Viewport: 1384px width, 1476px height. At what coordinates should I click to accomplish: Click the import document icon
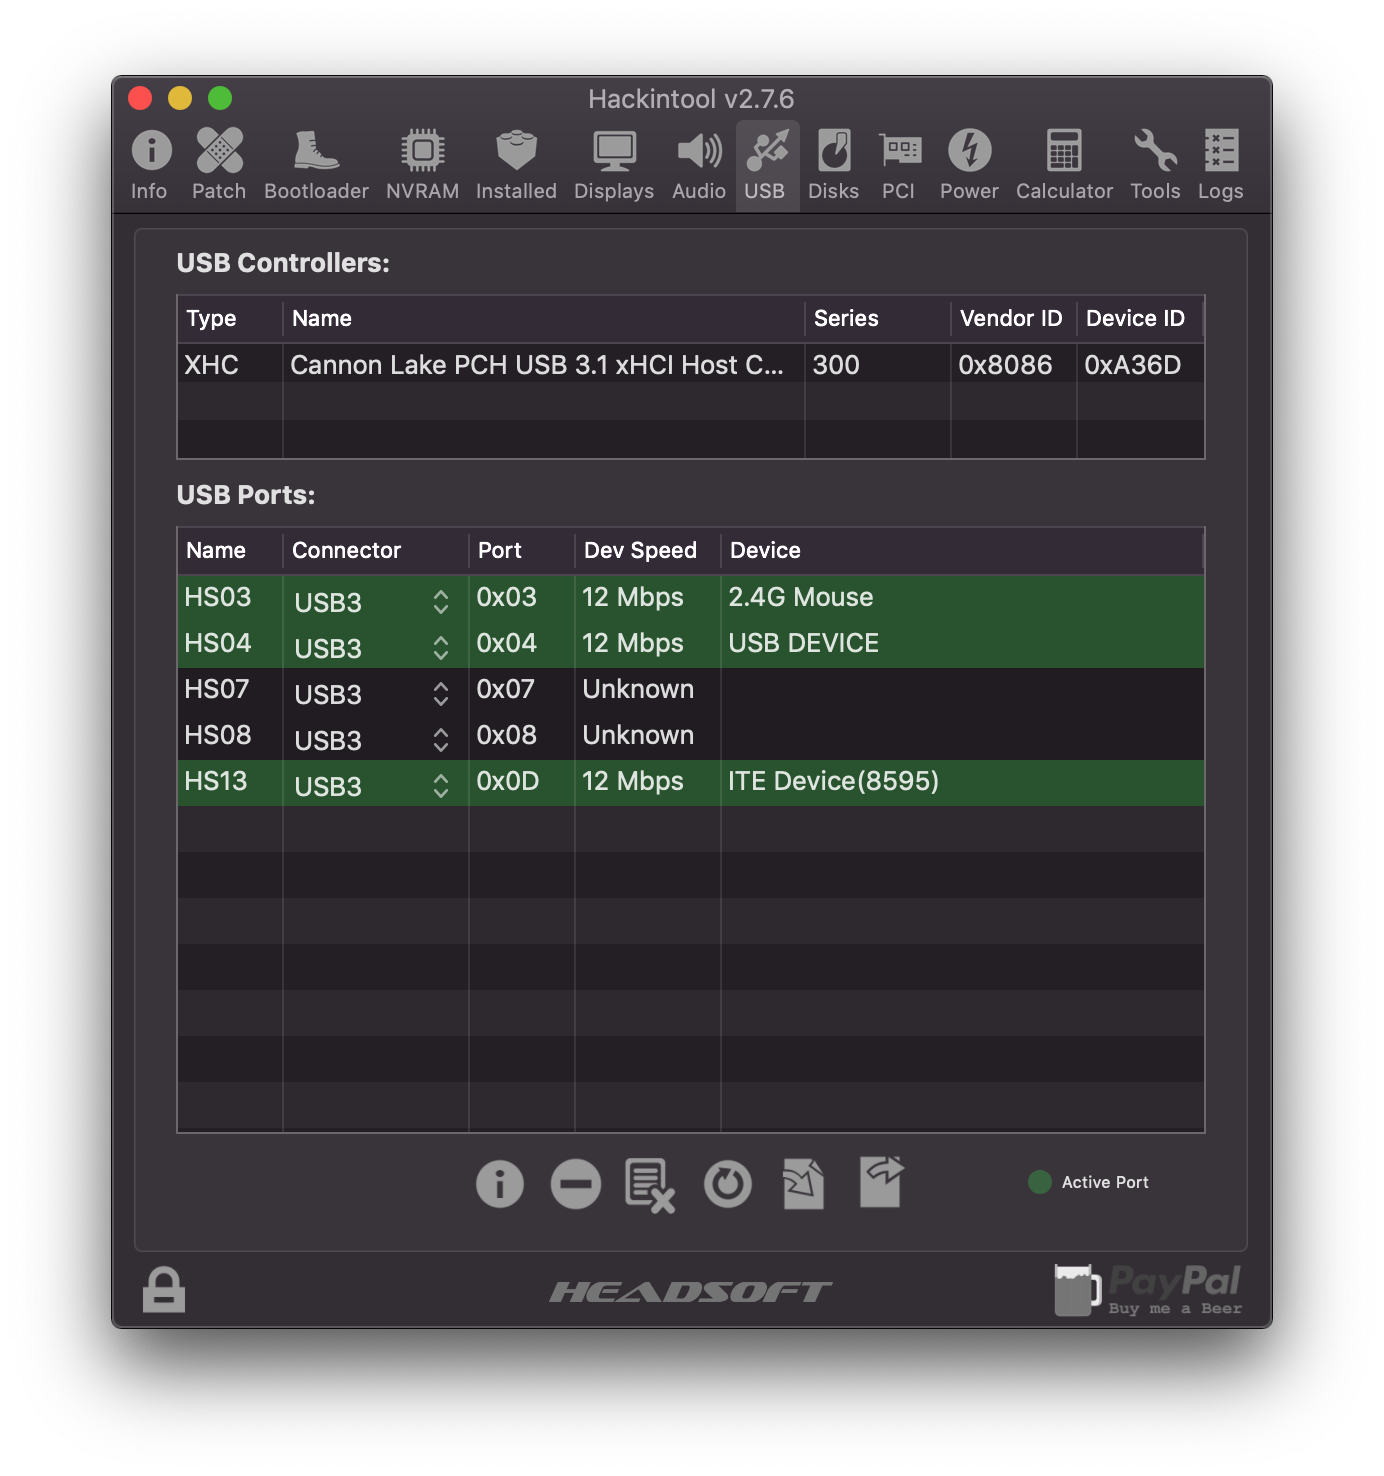(803, 1183)
